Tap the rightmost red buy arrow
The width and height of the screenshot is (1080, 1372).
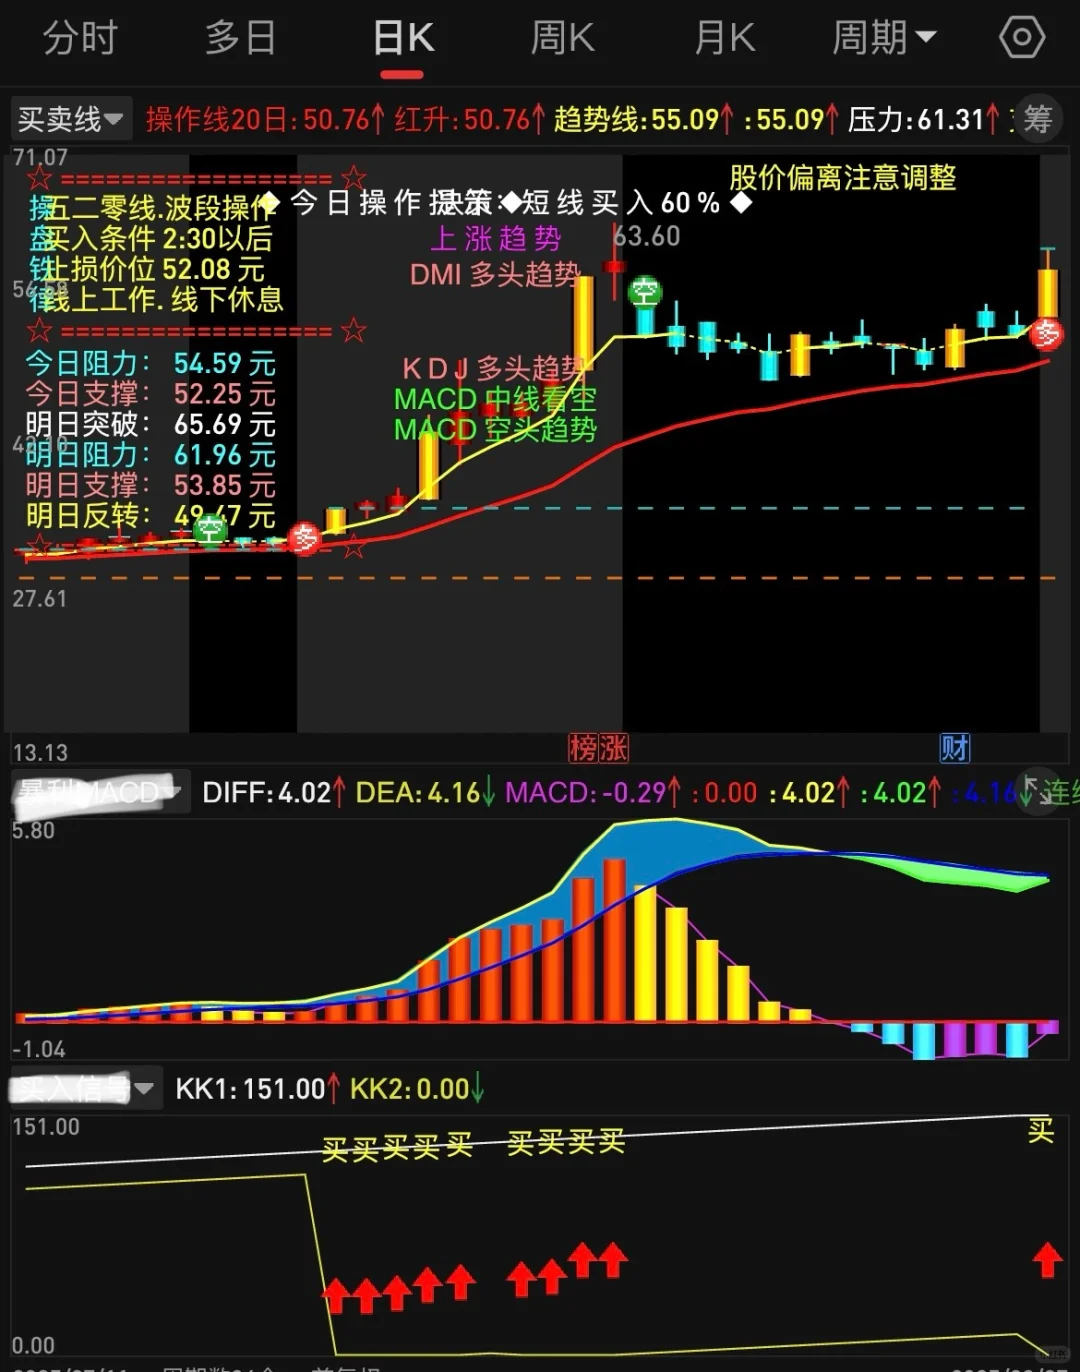[1047, 1260]
